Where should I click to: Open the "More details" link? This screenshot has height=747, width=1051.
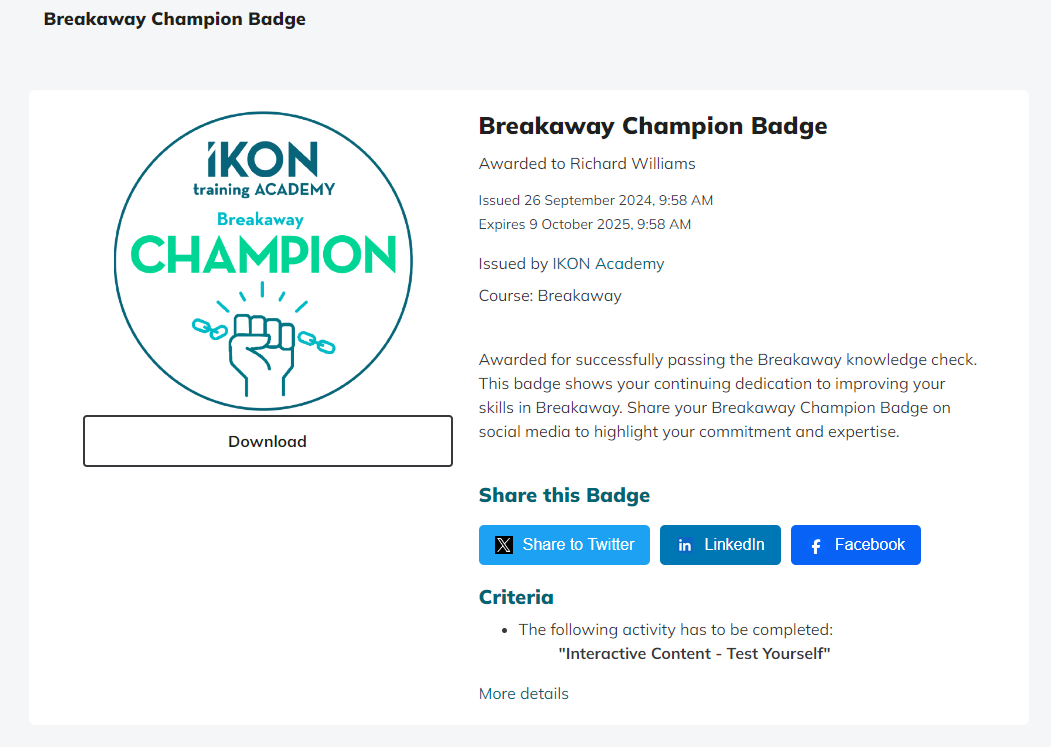coord(523,693)
